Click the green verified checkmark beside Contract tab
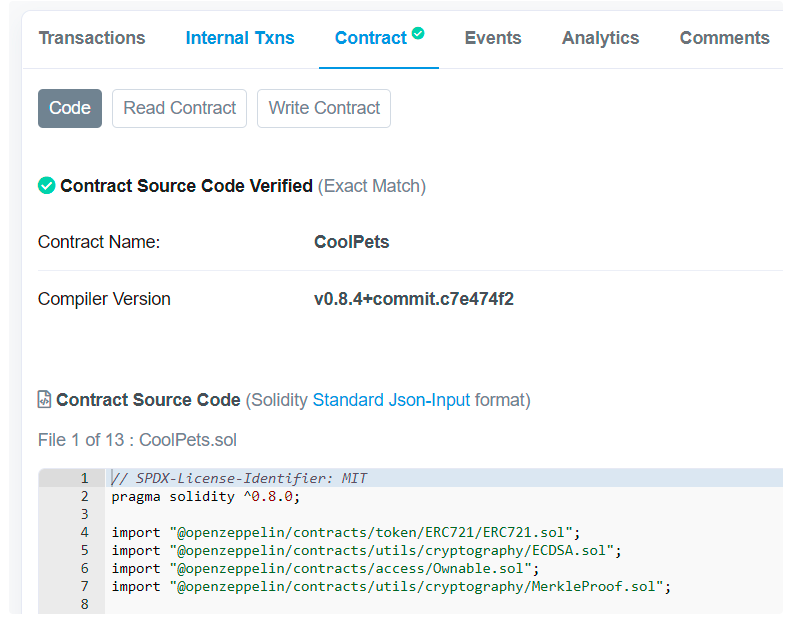The width and height of the screenshot is (796, 622). pyautogui.click(x=418, y=33)
